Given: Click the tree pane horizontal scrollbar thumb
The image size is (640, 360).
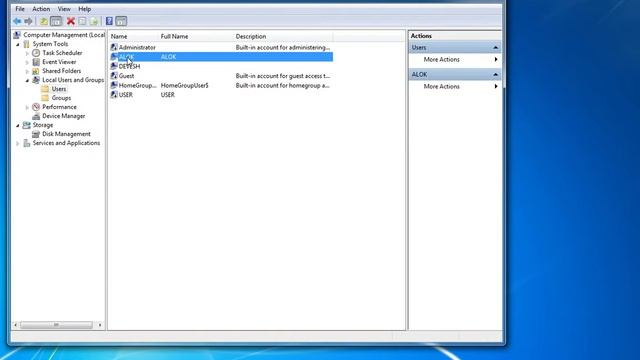Looking at the screenshot, I should tap(56, 325).
